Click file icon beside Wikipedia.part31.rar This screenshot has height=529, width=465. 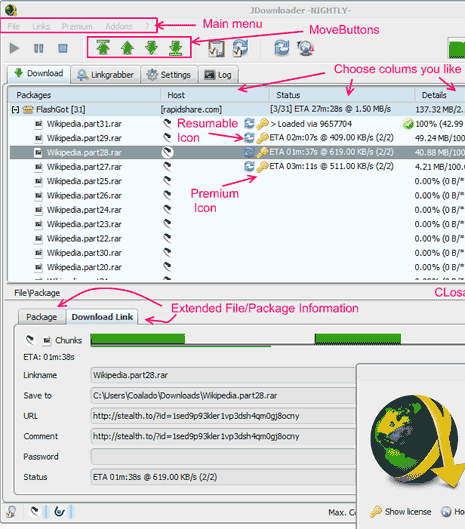pyautogui.click(x=38, y=124)
